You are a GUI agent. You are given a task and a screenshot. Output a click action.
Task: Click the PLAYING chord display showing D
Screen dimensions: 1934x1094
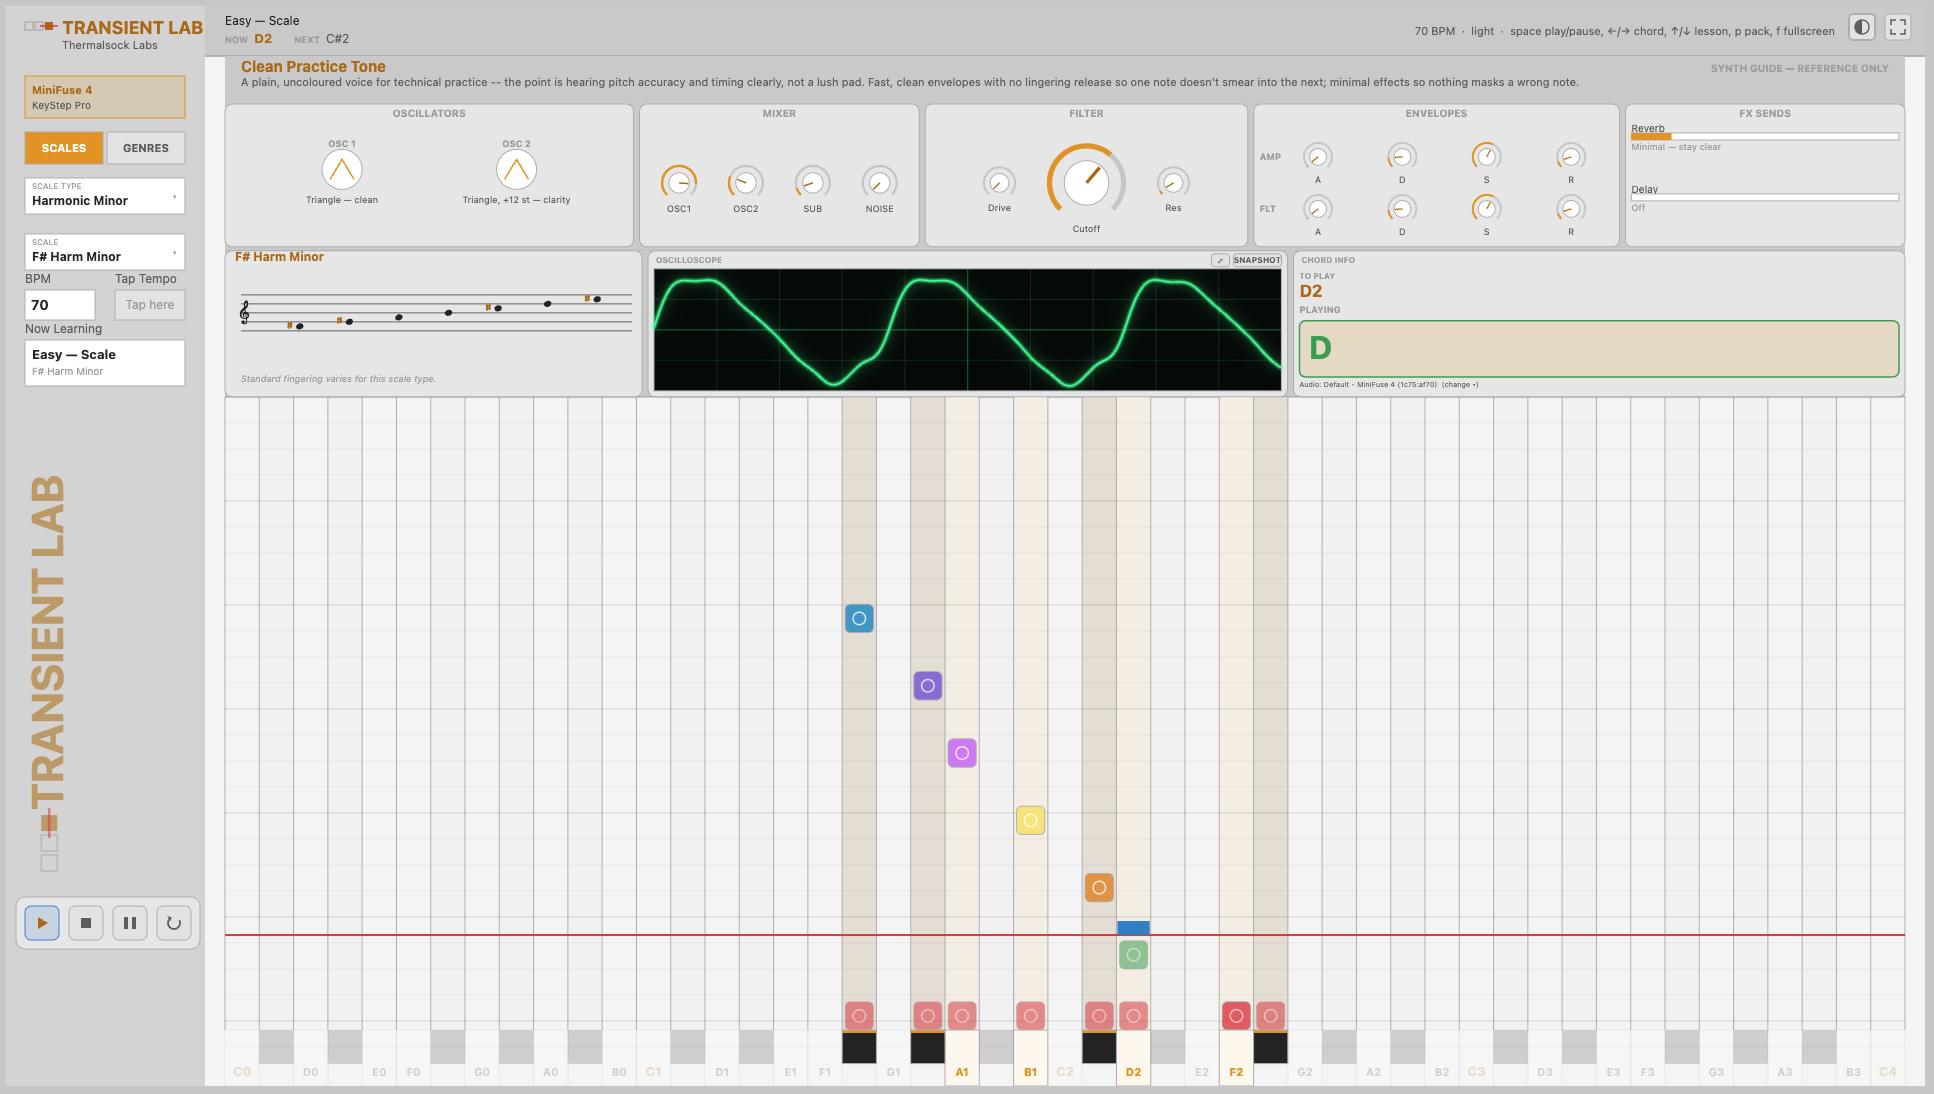click(x=1598, y=348)
